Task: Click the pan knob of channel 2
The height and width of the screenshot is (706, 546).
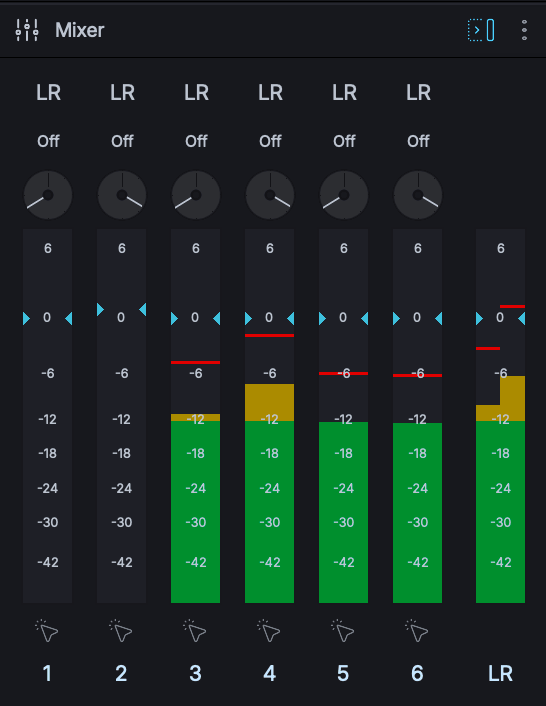Action: click(122, 195)
